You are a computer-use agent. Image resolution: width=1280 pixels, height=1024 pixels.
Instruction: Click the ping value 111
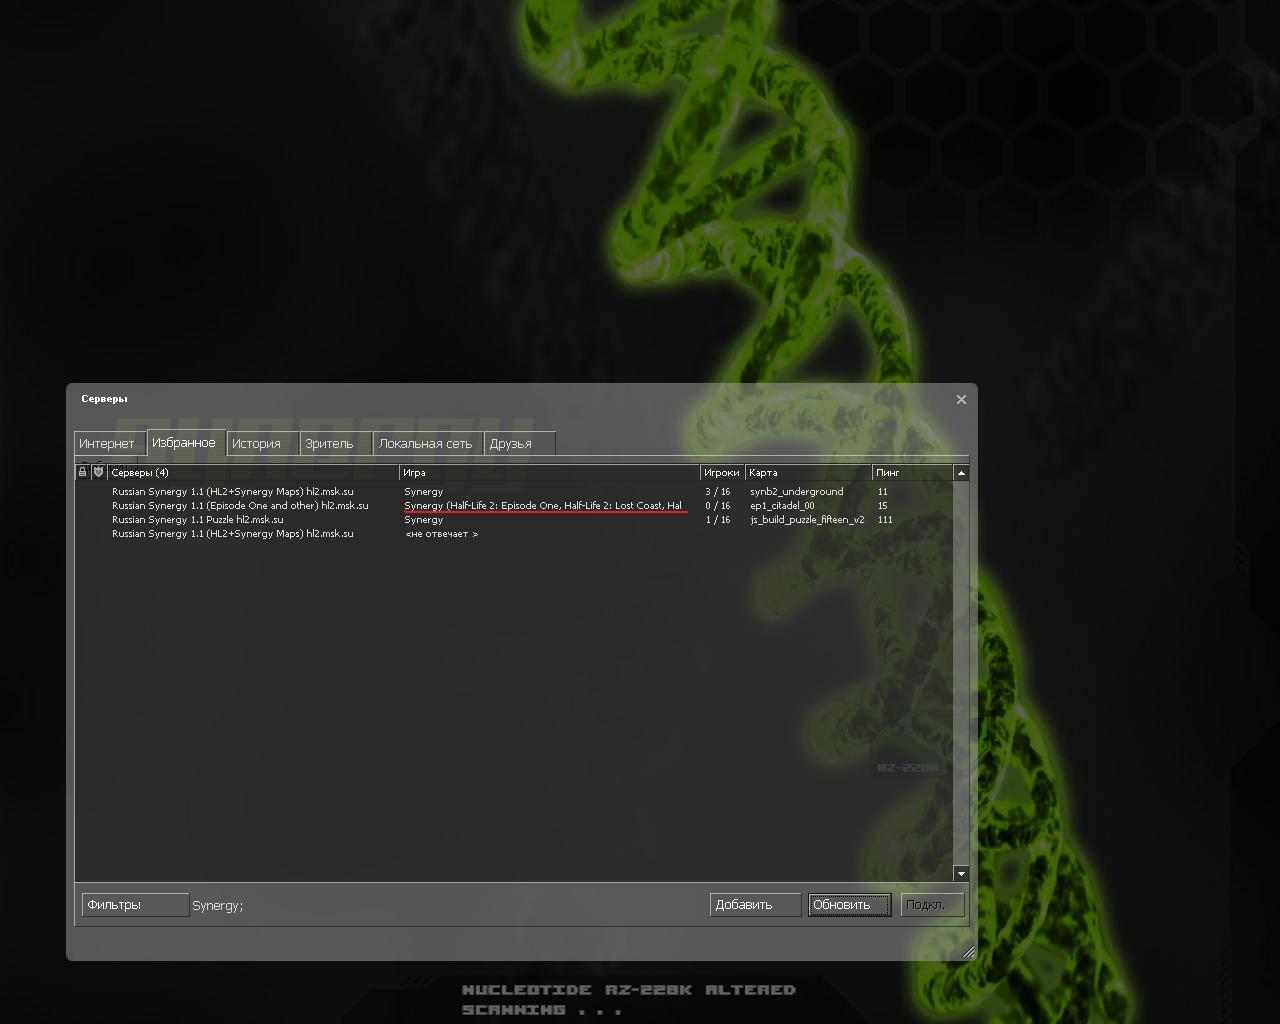[x=885, y=520]
